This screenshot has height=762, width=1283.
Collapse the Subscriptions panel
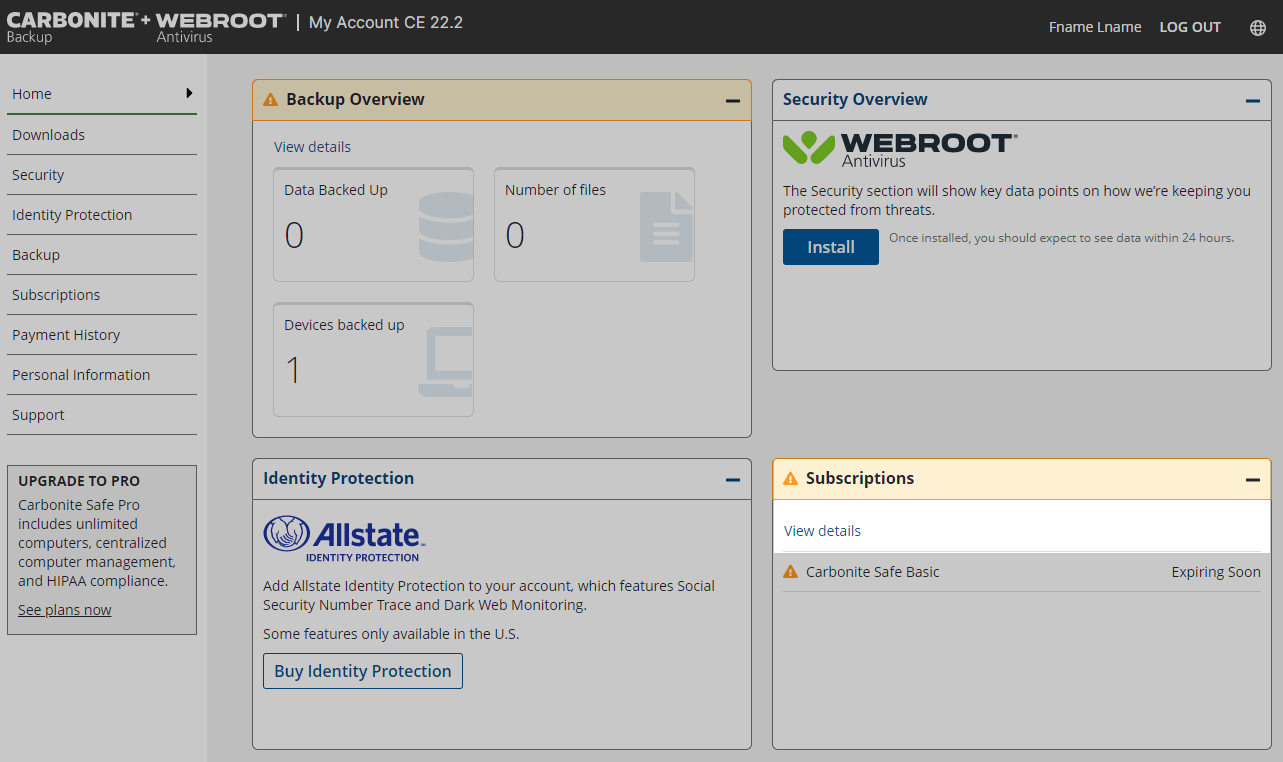click(x=1252, y=480)
